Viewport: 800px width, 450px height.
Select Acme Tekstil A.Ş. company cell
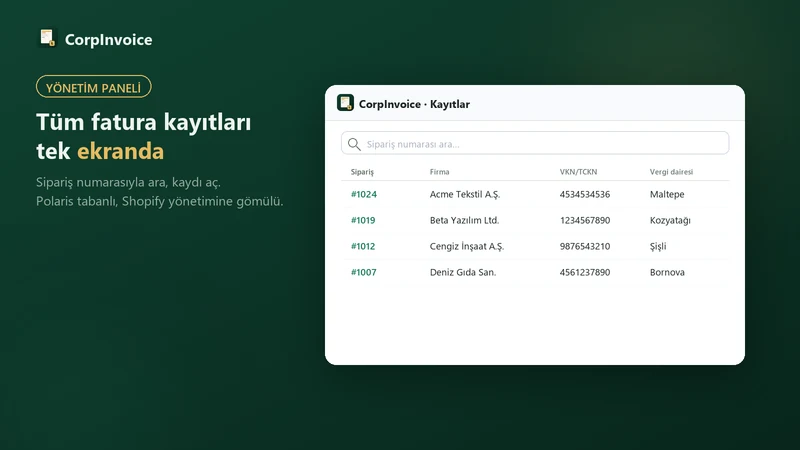tap(465, 194)
